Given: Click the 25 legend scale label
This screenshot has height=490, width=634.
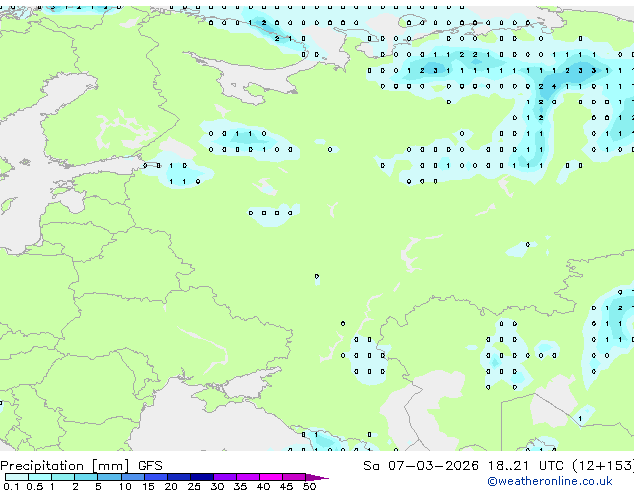Looking at the screenshot, I should coord(194,486).
